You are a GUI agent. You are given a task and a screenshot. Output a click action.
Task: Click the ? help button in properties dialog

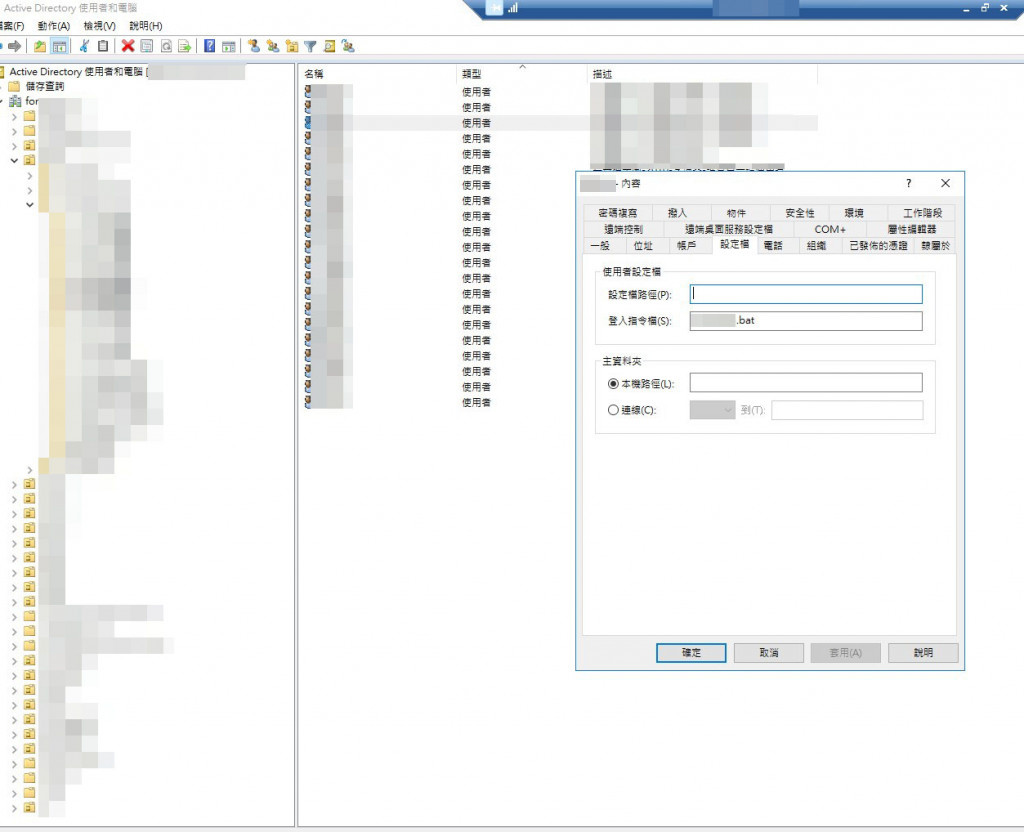(x=908, y=184)
